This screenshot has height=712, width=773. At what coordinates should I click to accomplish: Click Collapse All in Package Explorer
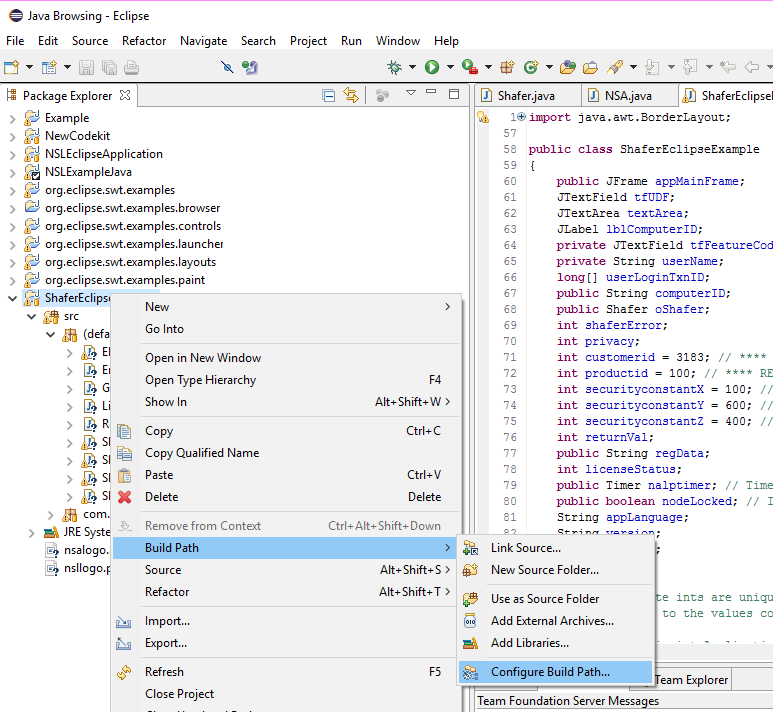[328, 95]
